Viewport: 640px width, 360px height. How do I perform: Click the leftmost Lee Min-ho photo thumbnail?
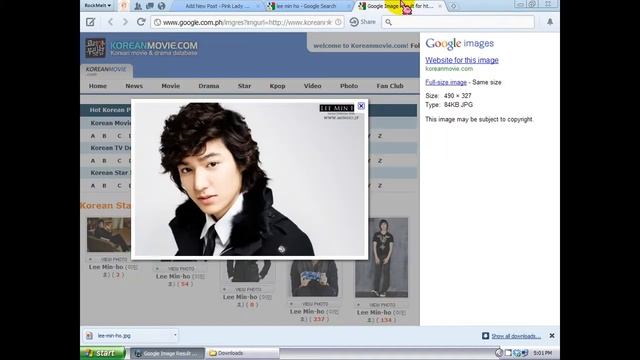click(x=109, y=235)
